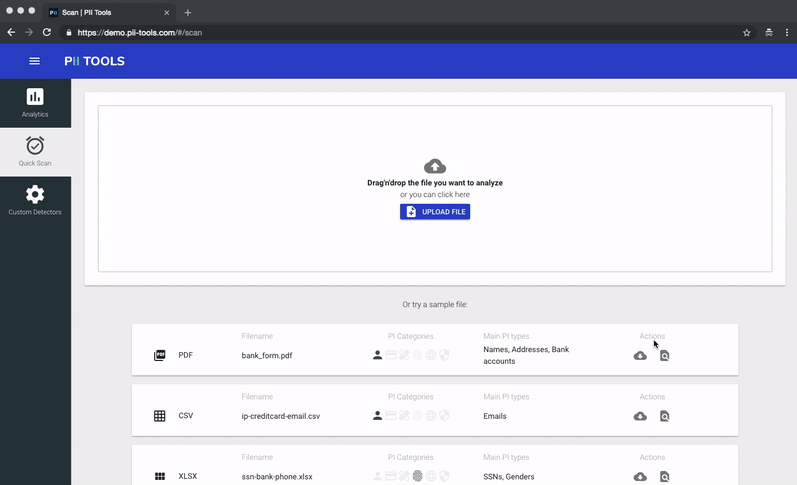
Task: Scan the ssn-bank-phone.xlsx sample
Action: [x=664, y=476]
